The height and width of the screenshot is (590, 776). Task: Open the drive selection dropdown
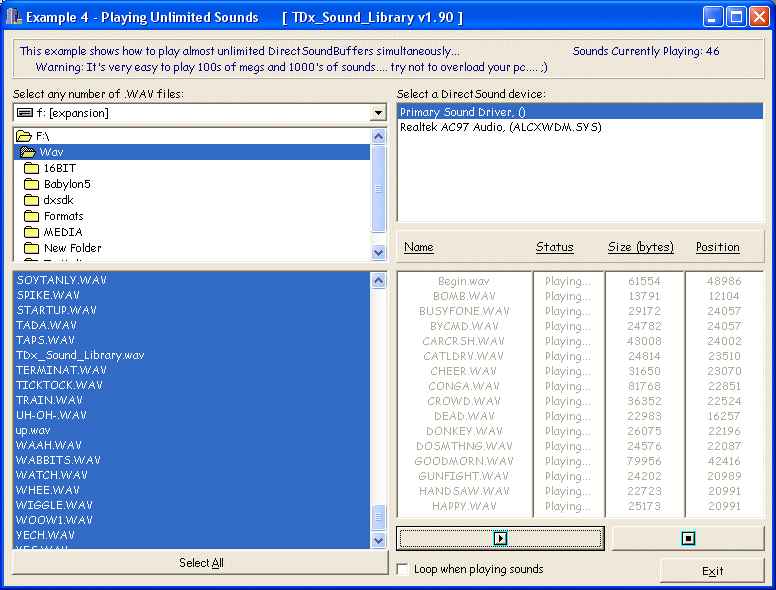tap(378, 113)
